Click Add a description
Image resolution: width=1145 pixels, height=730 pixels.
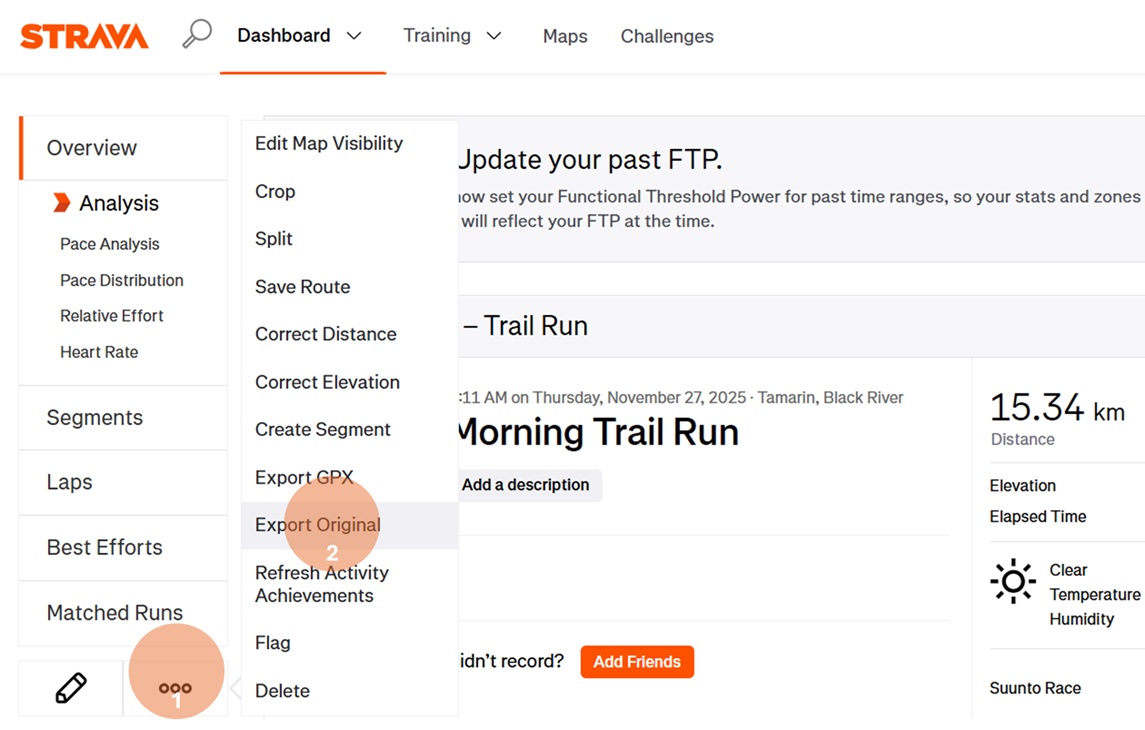tap(527, 484)
